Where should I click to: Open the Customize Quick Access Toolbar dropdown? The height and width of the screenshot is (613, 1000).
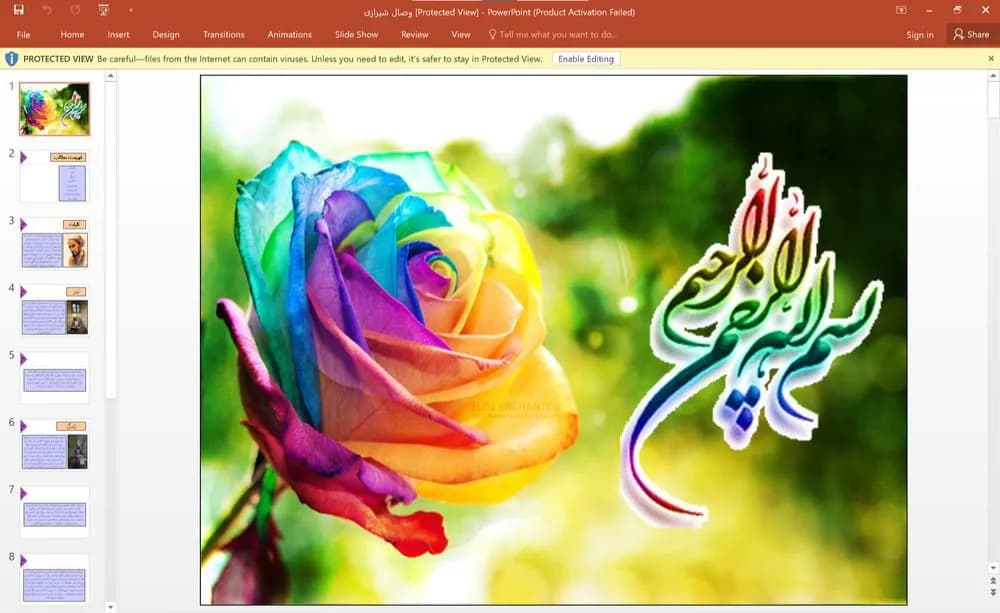(131, 10)
